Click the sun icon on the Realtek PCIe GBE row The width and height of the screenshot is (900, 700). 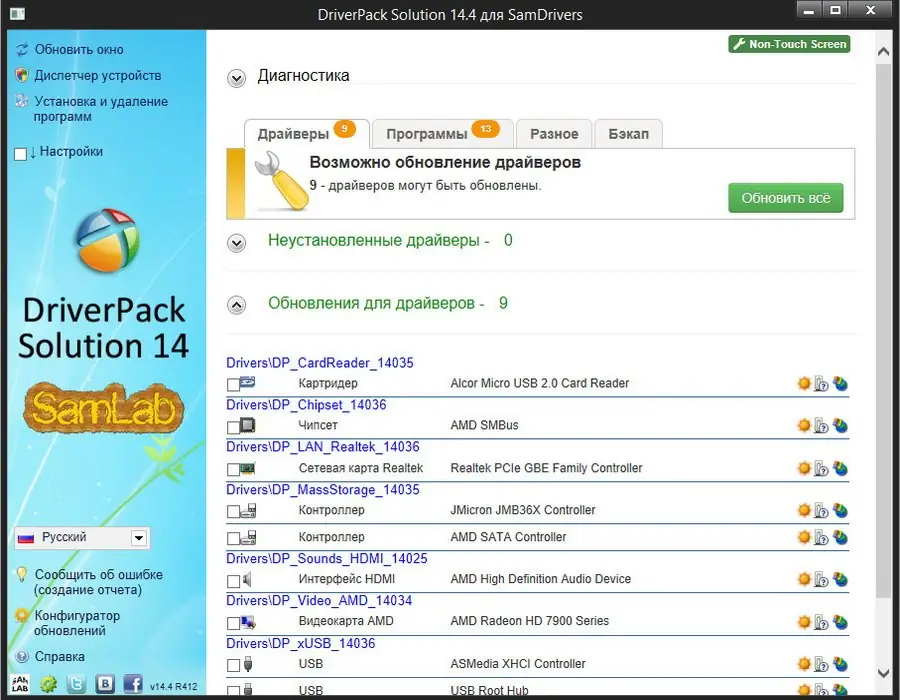click(x=804, y=468)
